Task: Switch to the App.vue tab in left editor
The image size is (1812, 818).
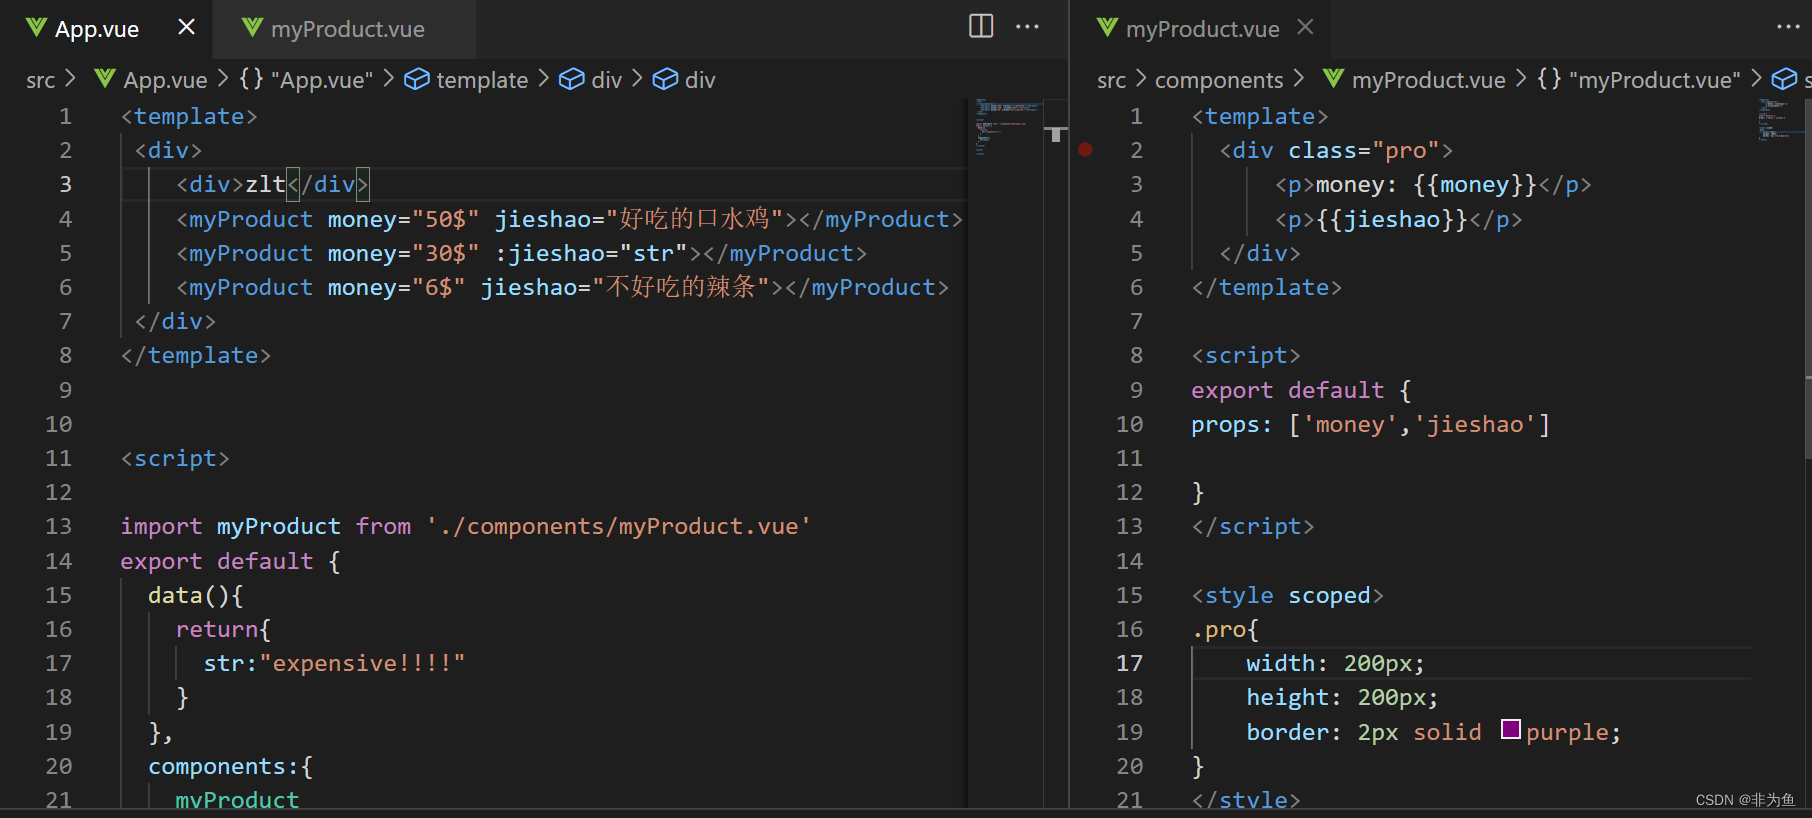Action: click(97, 29)
